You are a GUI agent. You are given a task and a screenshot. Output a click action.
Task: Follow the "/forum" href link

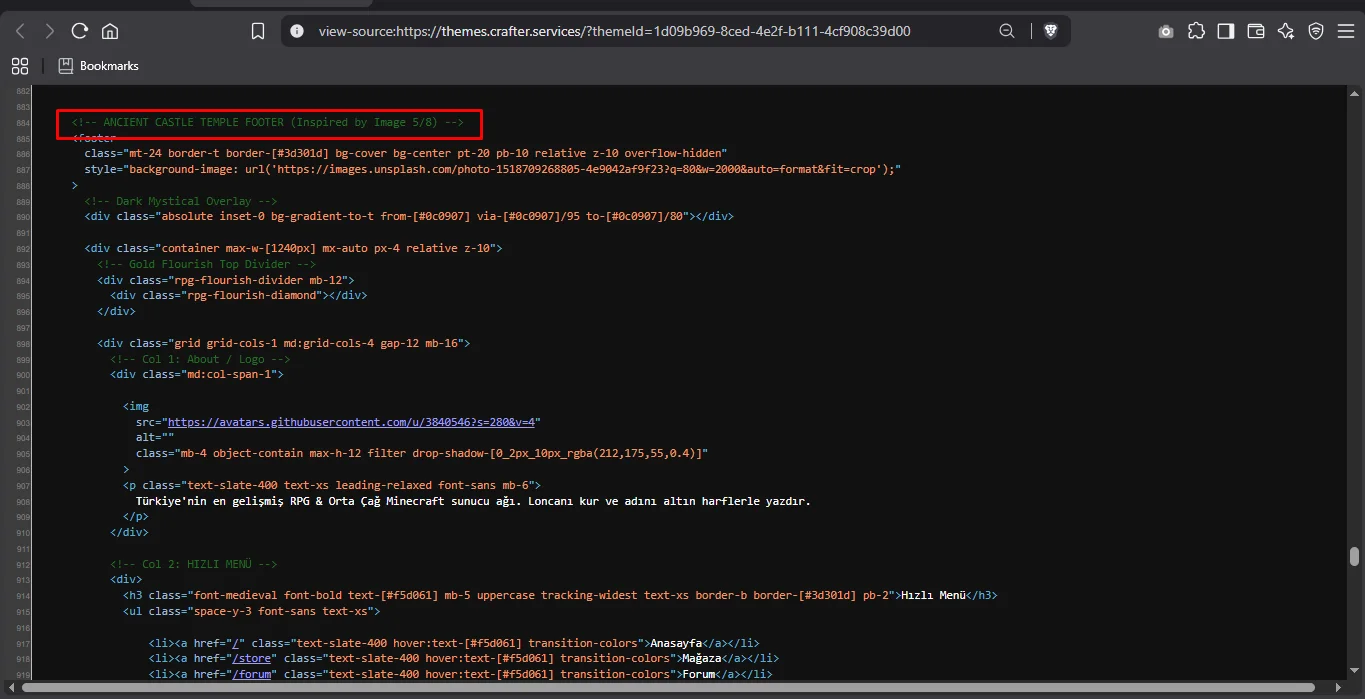252,674
